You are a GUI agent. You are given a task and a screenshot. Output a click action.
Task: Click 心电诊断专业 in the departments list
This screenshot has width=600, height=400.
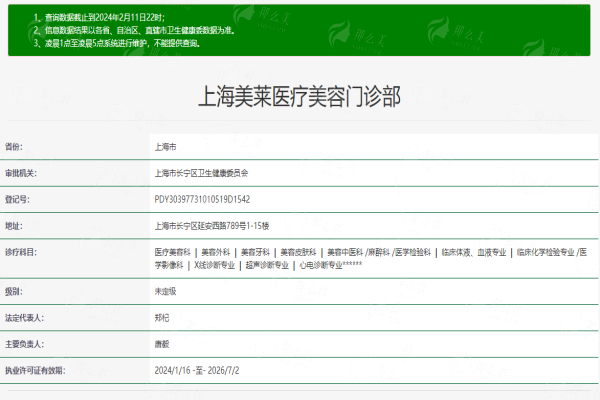pos(321,265)
